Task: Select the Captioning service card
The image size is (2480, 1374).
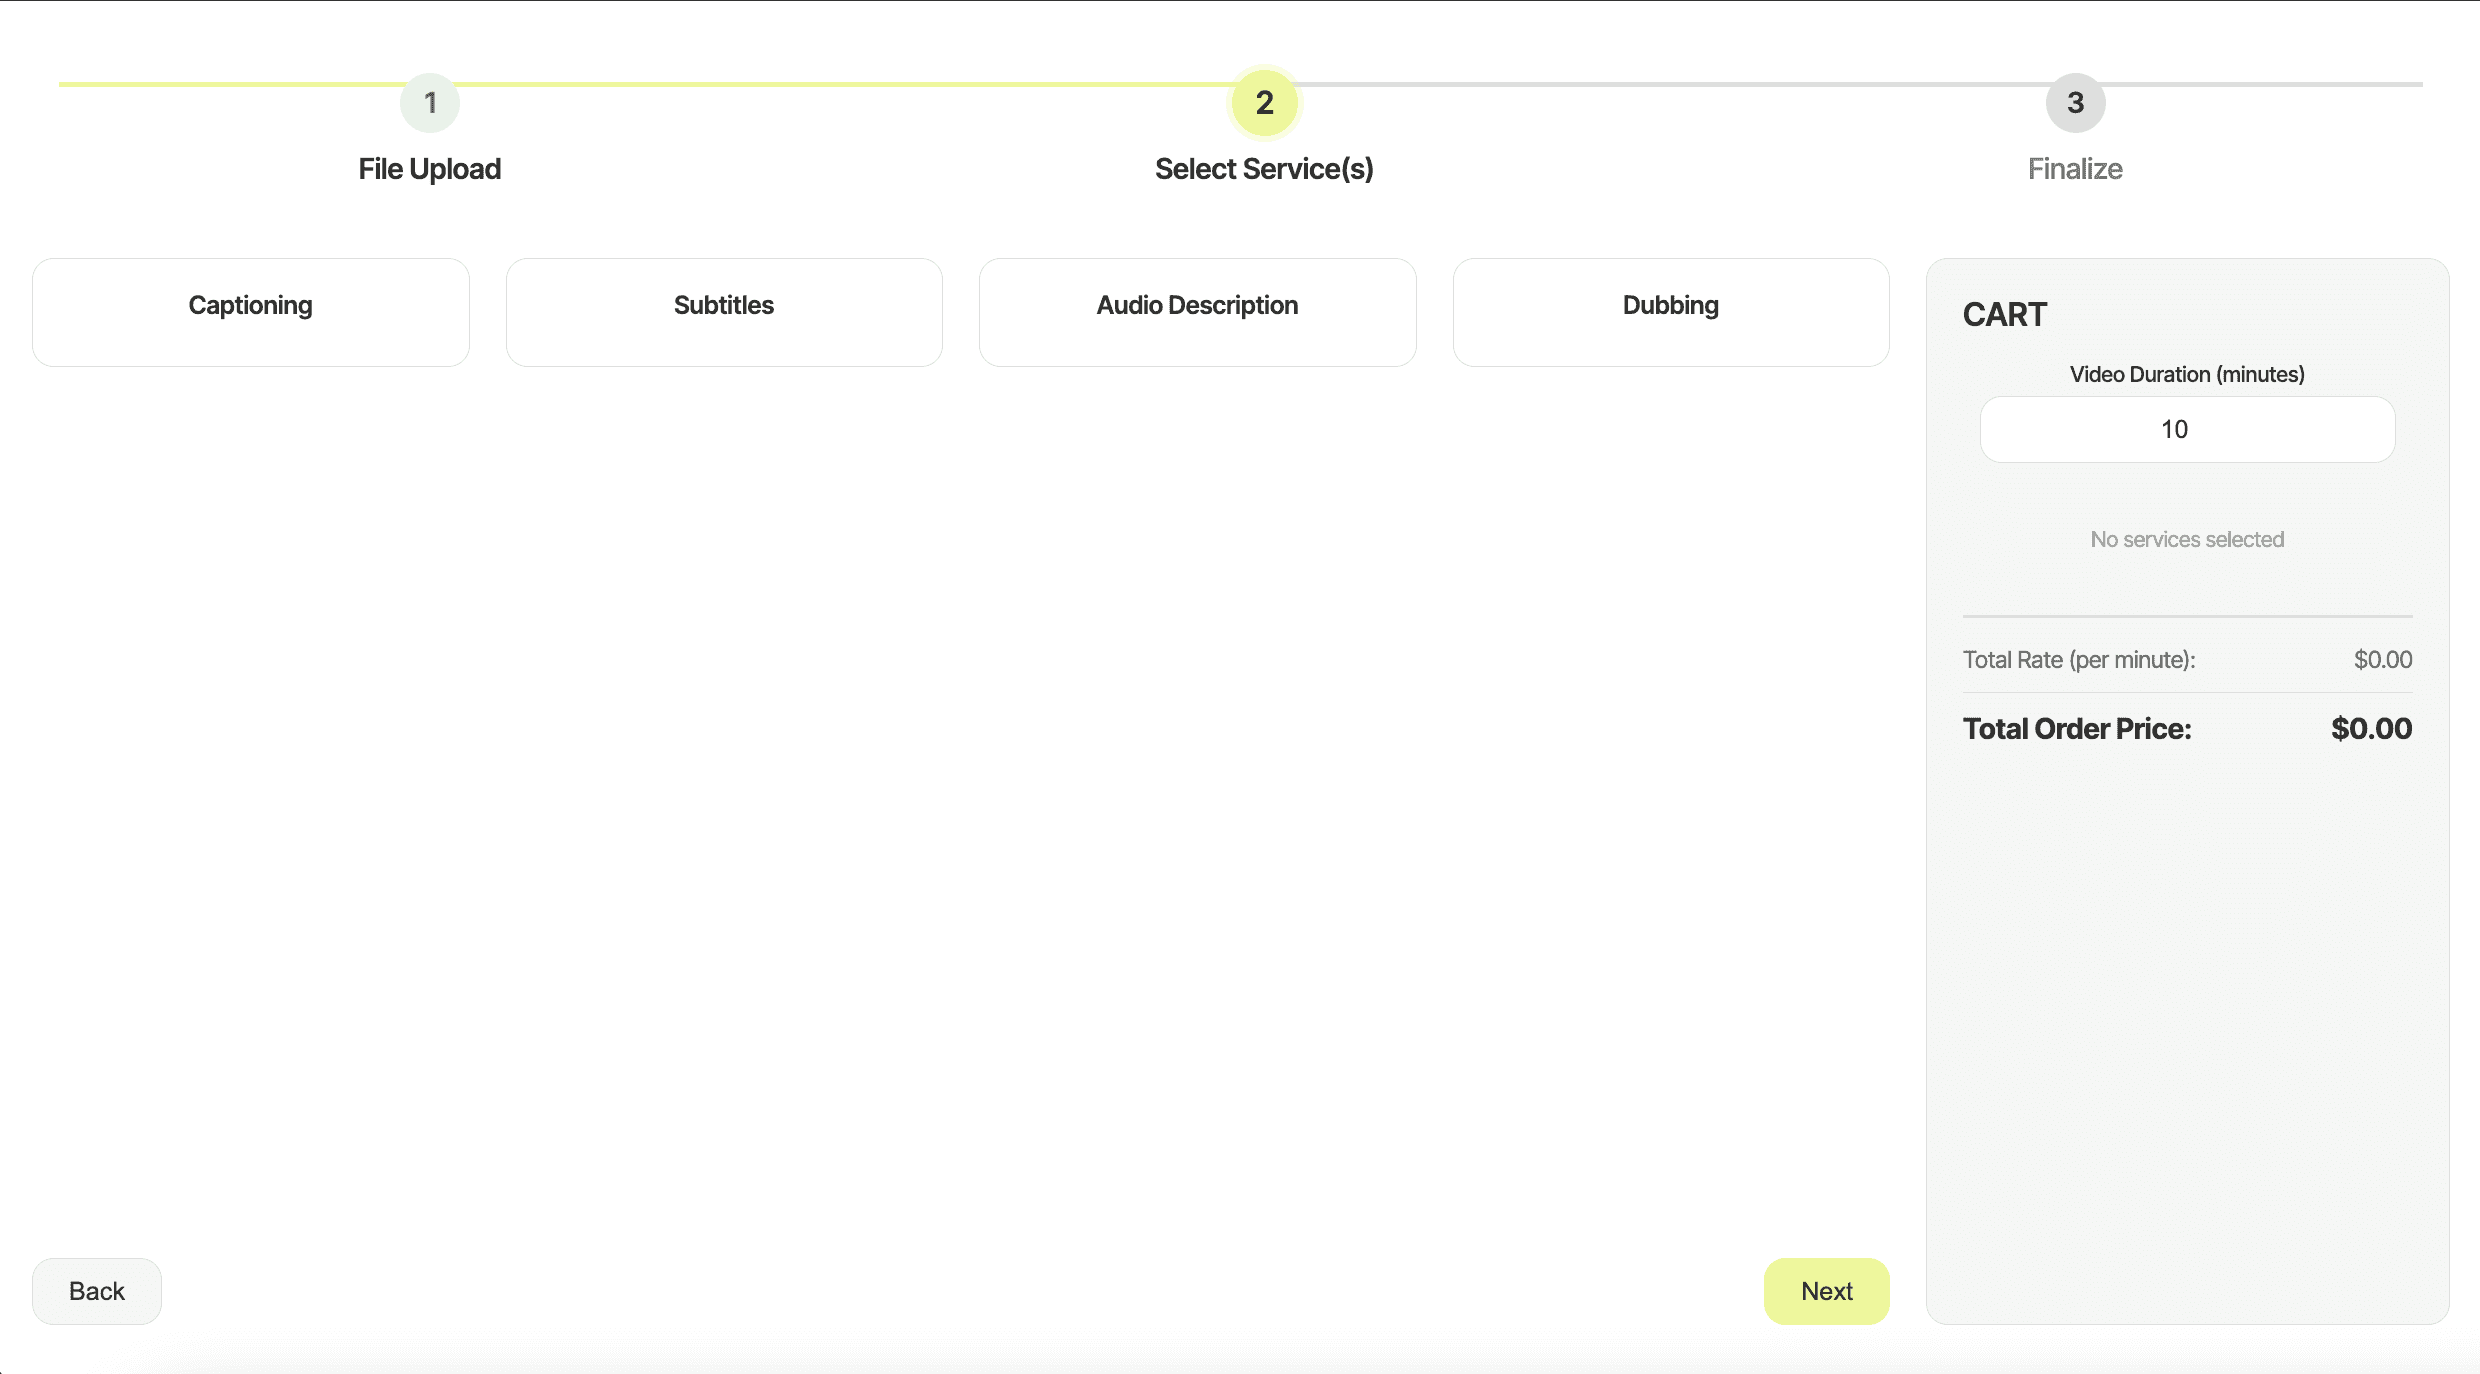Action: (251, 312)
